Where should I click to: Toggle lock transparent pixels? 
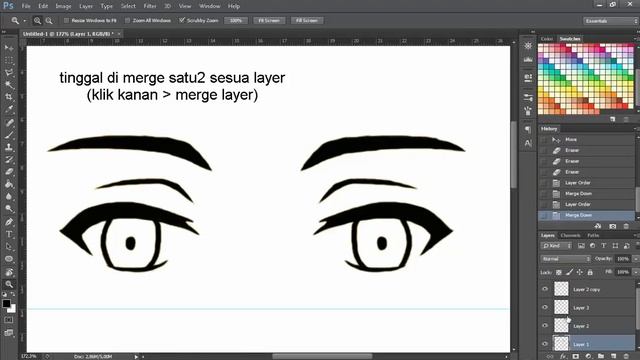[x=559, y=272]
